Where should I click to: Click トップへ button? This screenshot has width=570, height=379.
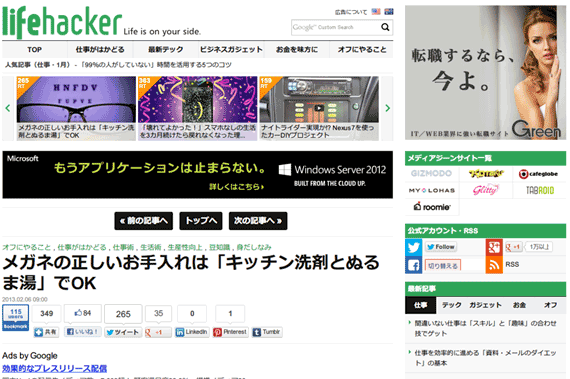click(x=201, y=221)
